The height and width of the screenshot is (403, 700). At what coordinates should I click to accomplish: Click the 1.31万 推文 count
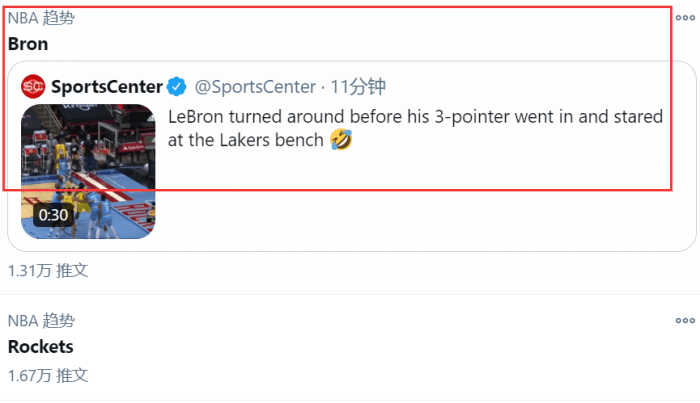point(48,270)
